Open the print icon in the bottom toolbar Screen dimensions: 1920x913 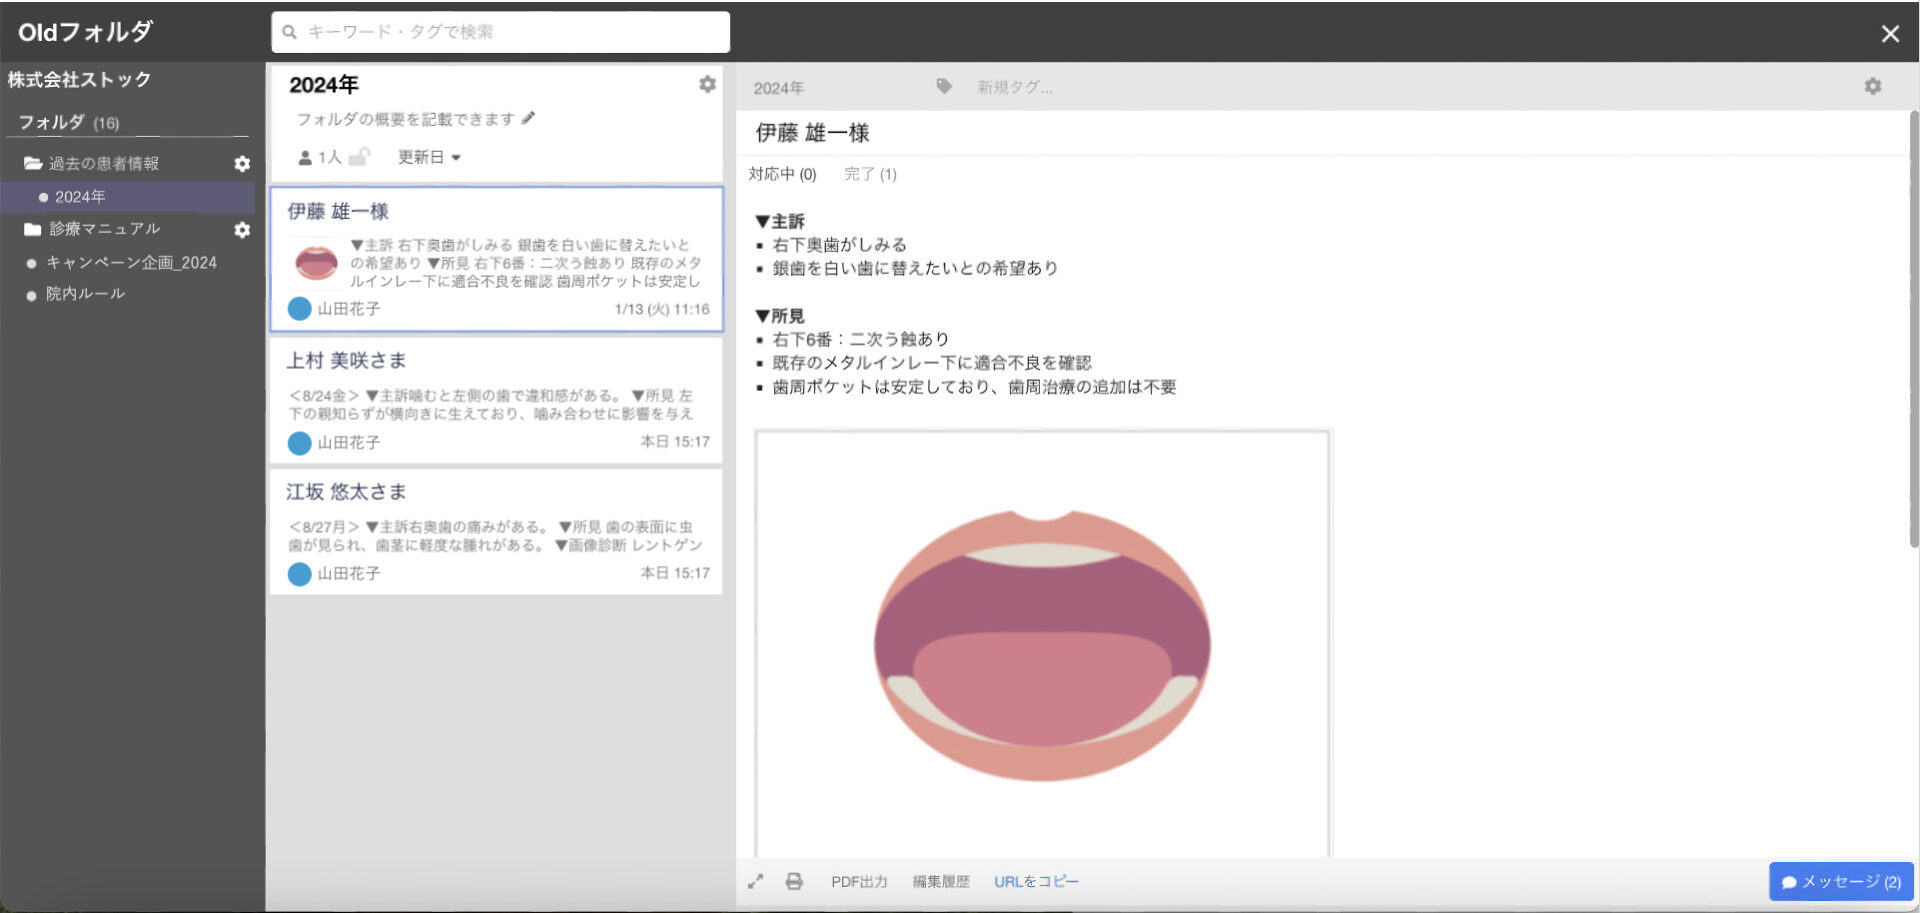tap(795, 881)
